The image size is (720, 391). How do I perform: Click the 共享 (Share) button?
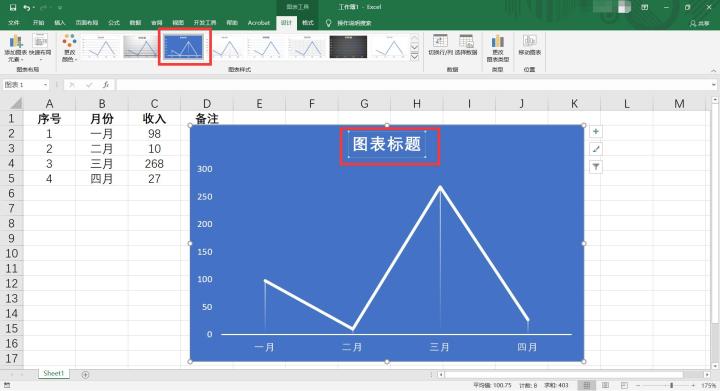pyautogui.click(x=699, y=23)
